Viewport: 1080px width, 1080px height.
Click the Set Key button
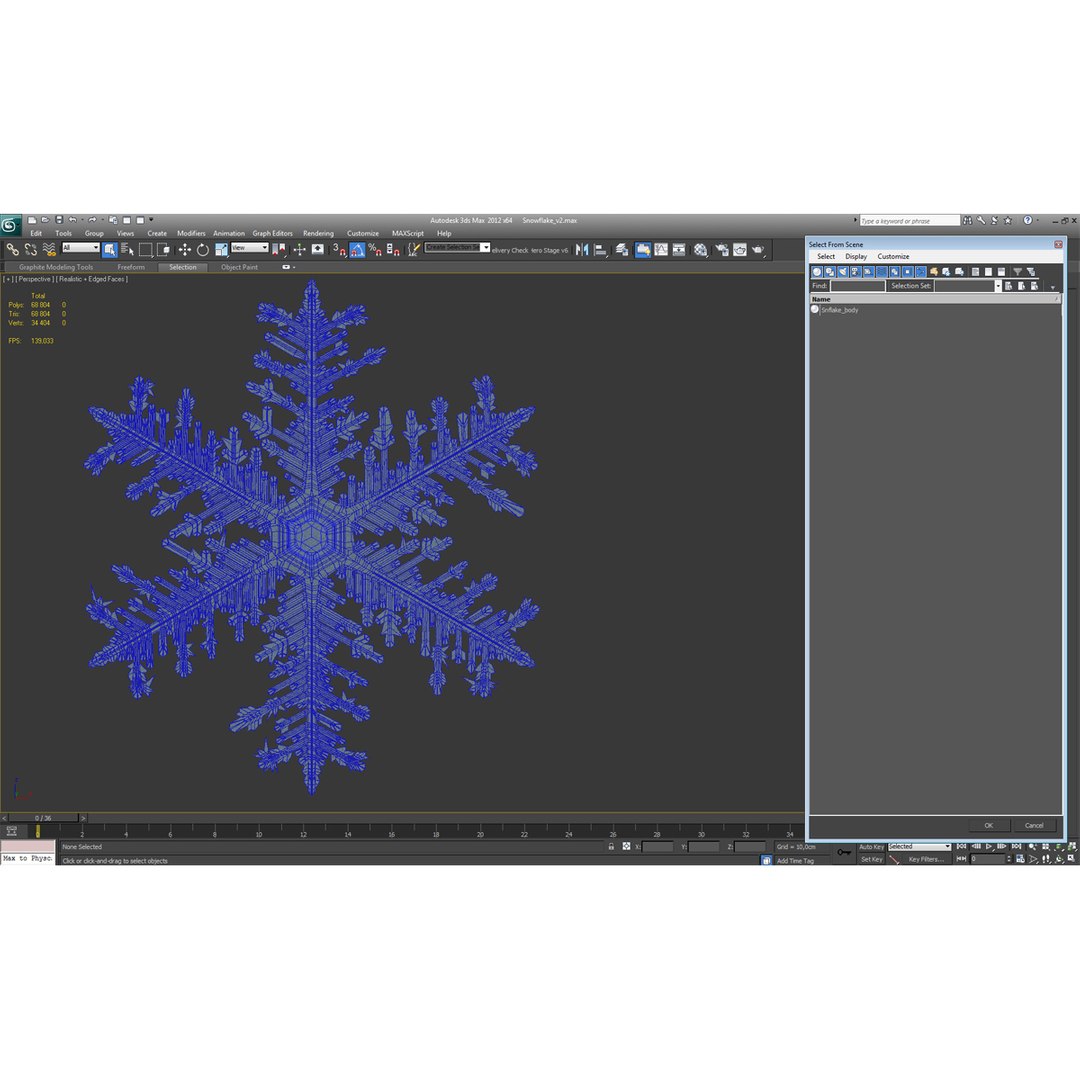coord(871,859)
